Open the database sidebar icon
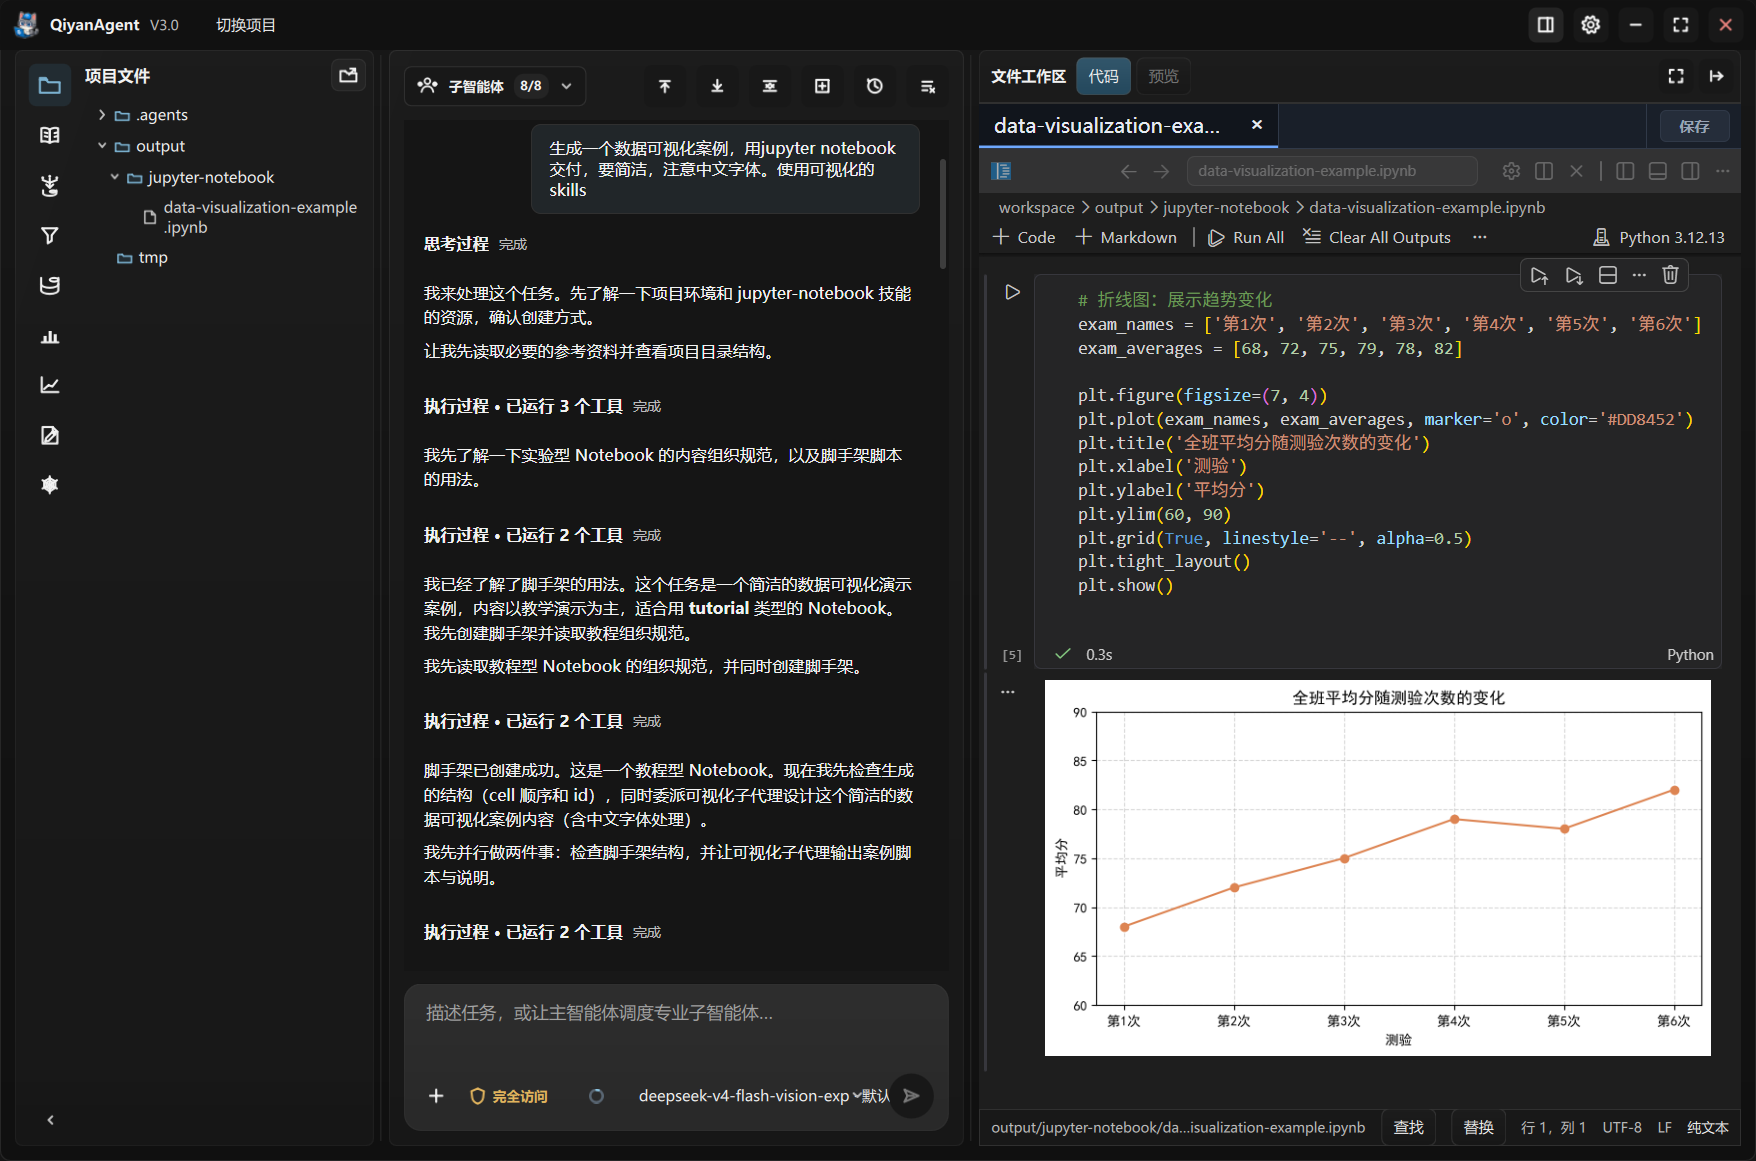 coord(49,285)
